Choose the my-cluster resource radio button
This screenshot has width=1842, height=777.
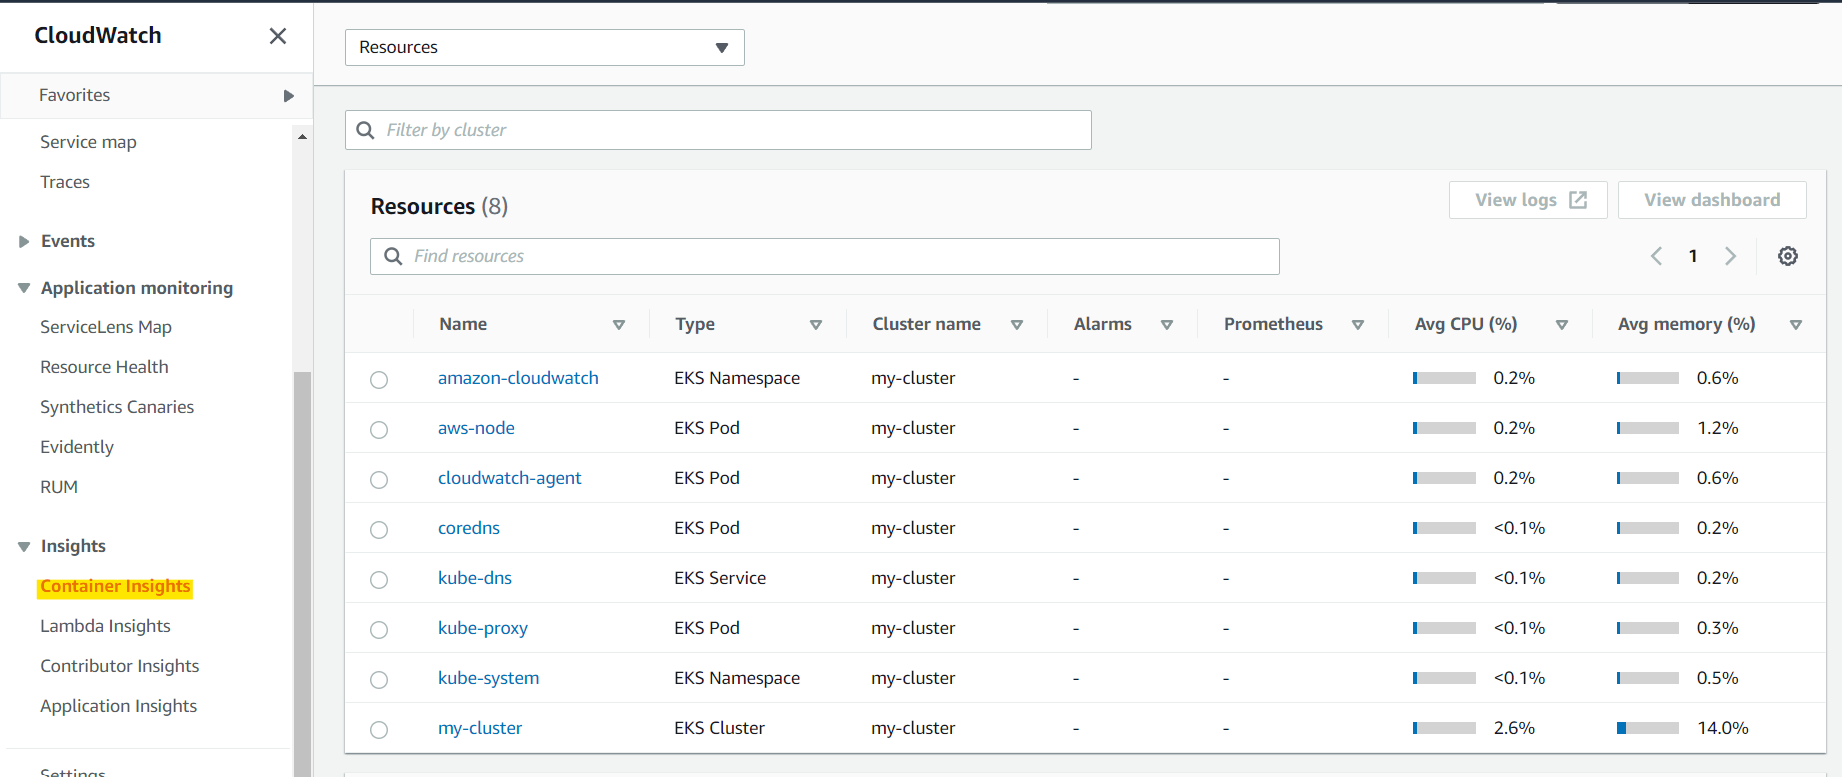click(x=379, y=730)
